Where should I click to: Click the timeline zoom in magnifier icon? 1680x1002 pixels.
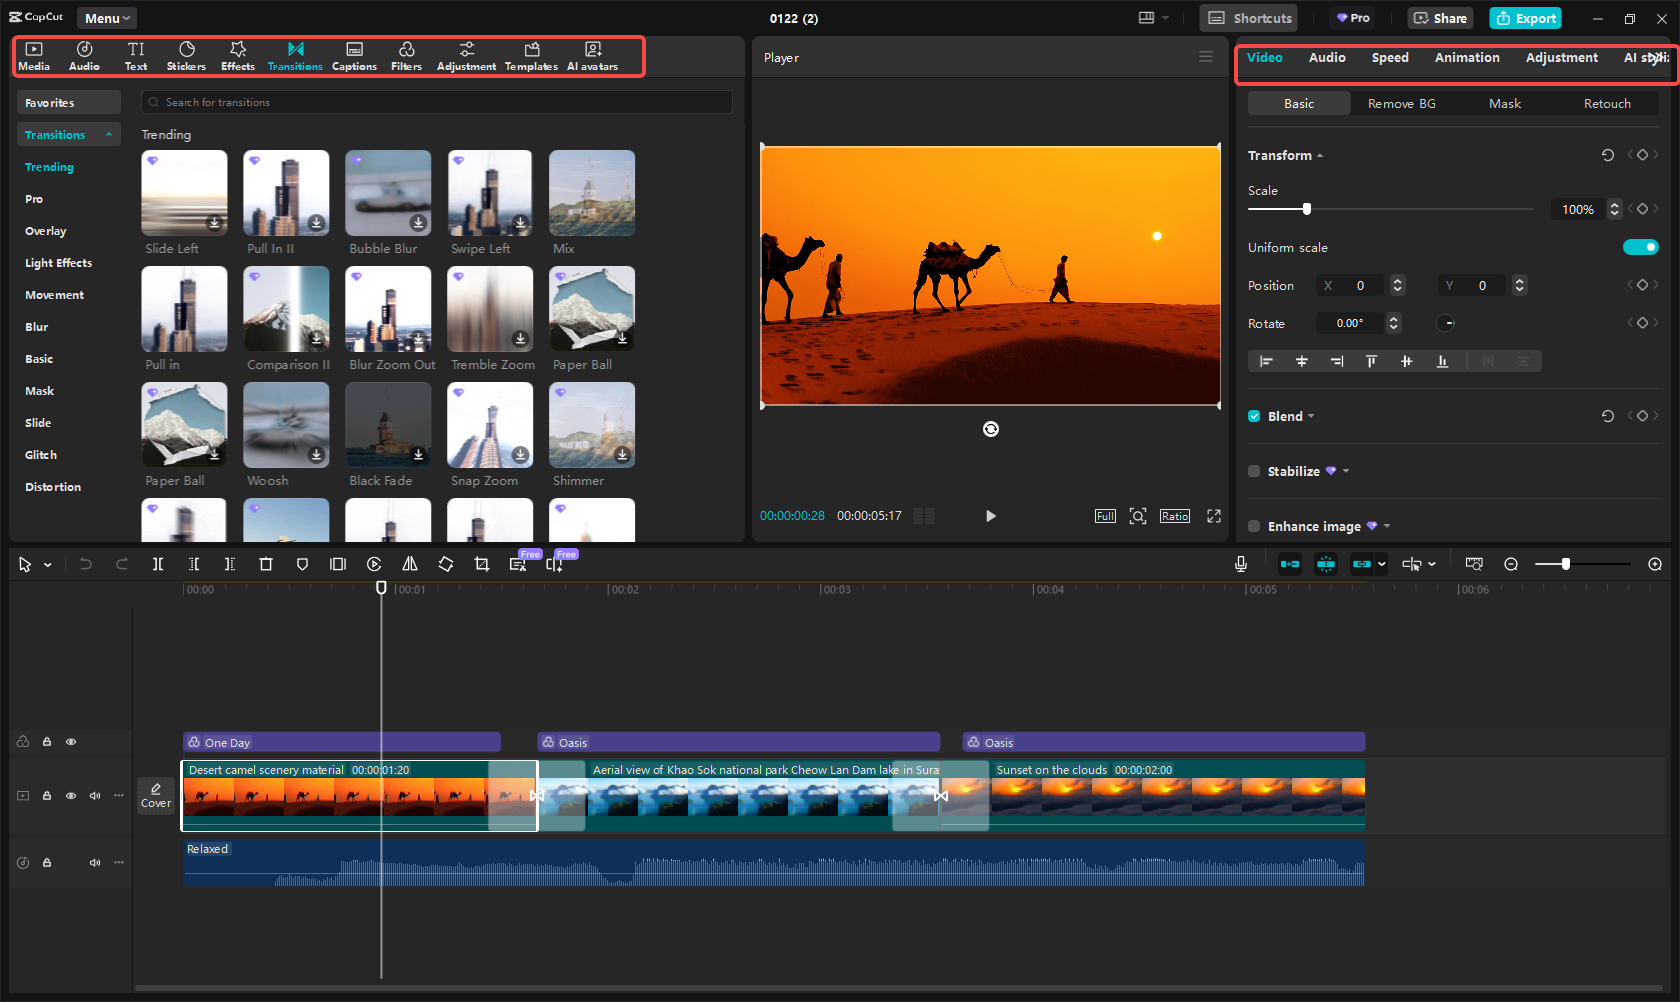(x=1655, y=564)
